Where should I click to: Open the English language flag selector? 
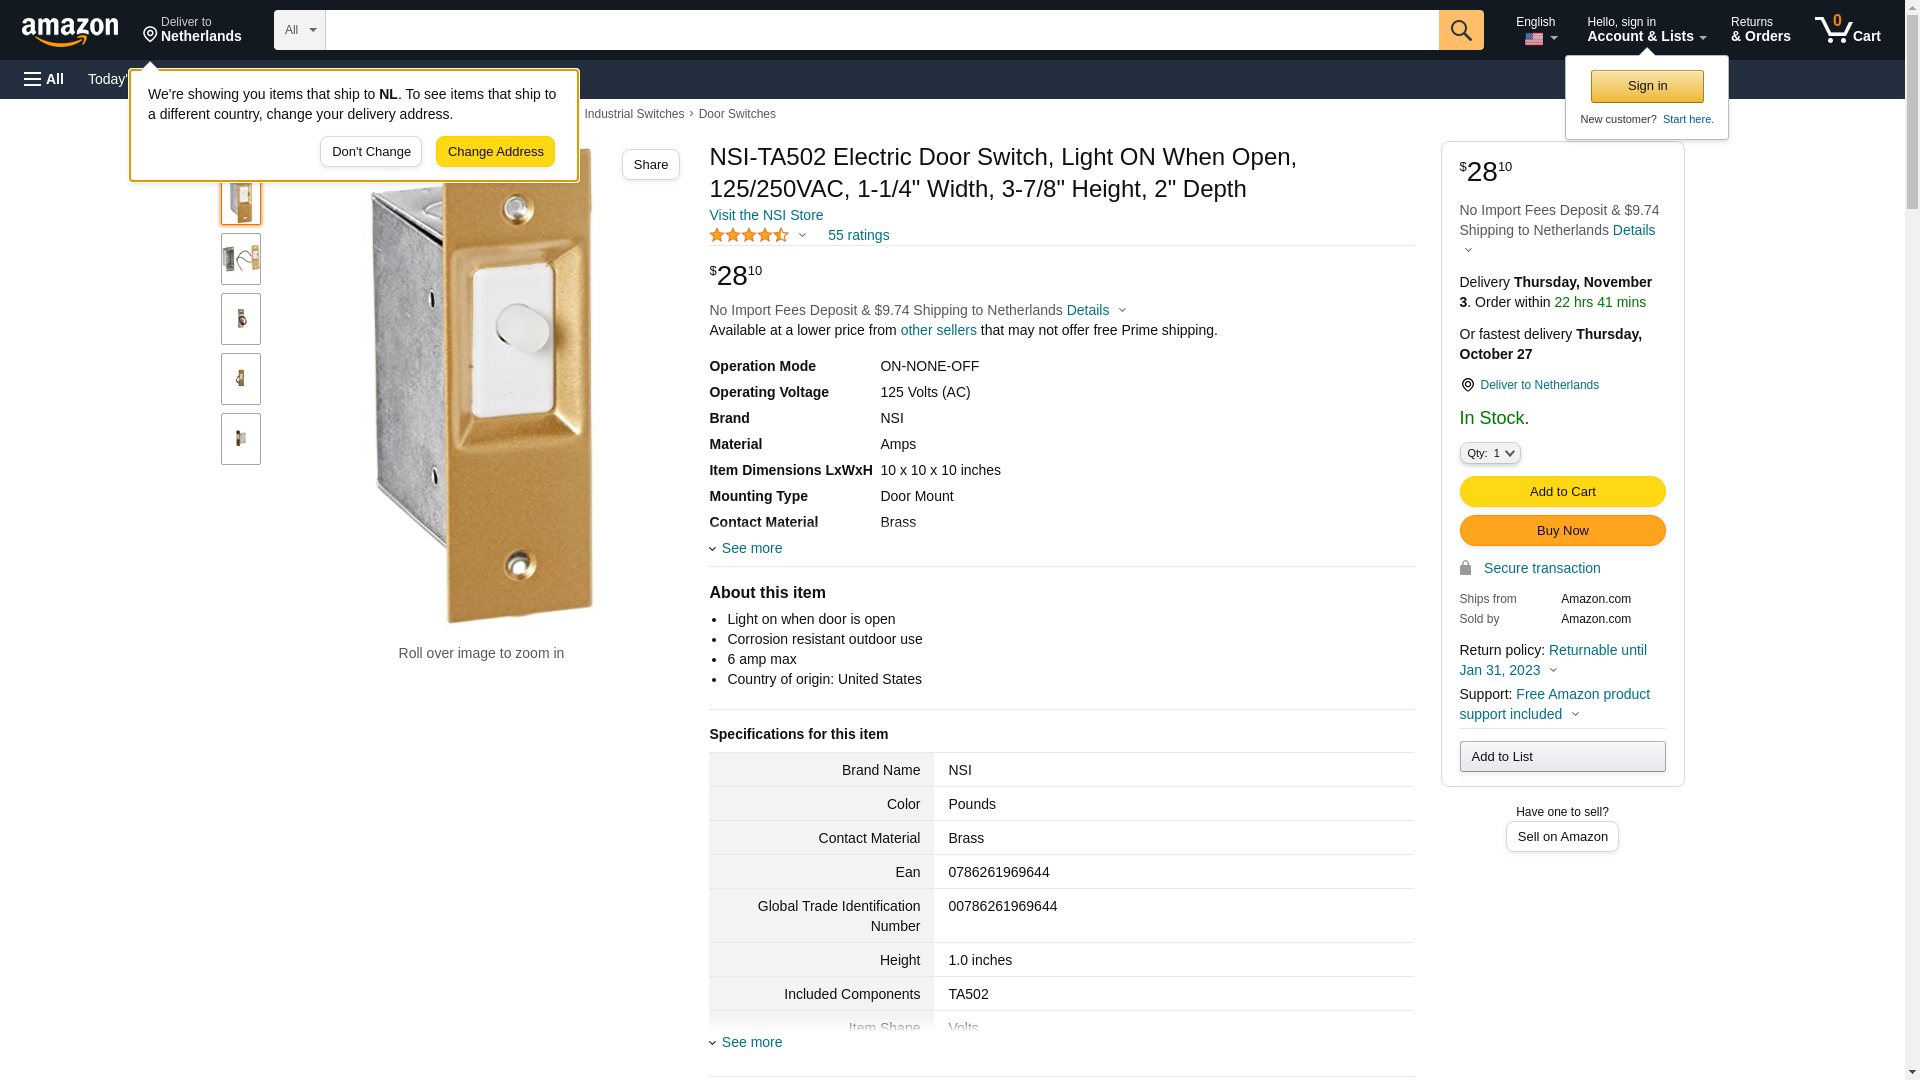(1536, 30)
